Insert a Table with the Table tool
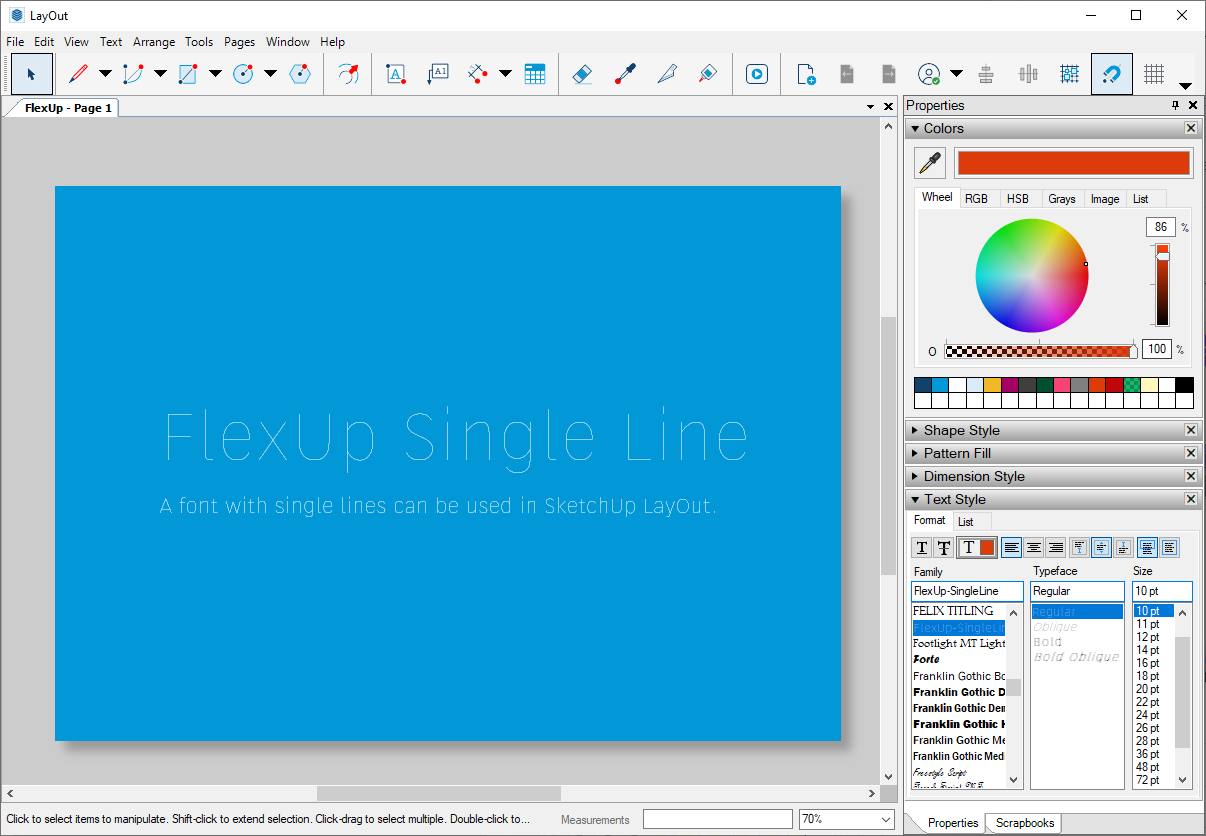The height and width of the screenshot is (836, 1206). tap(535, 74)
